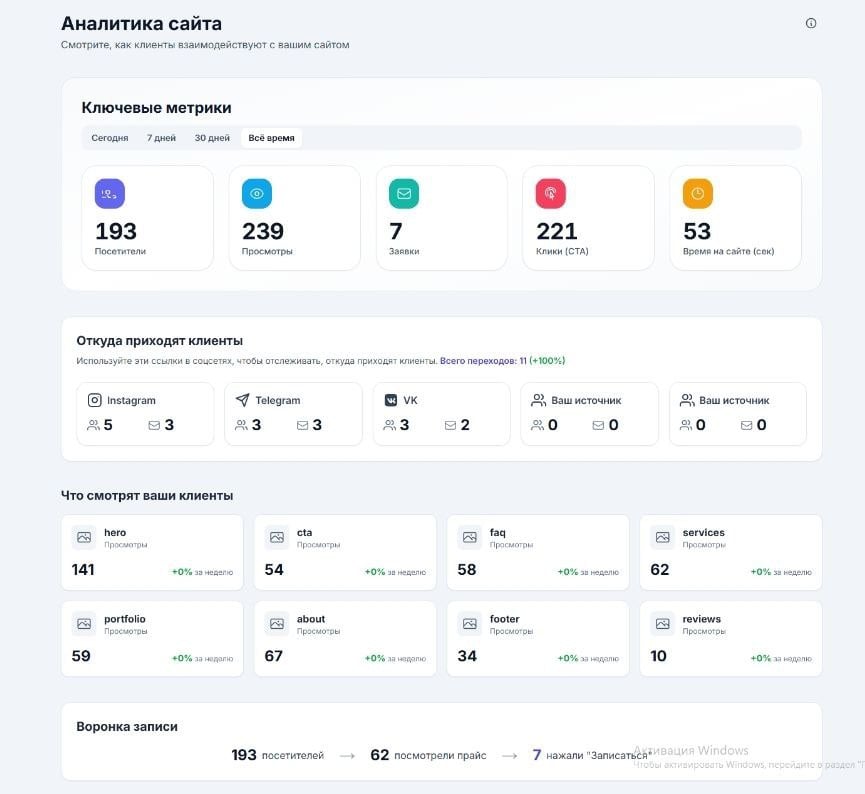
Task: Click the purple Посетители visitors icon
Action: [x=110, y=194]
